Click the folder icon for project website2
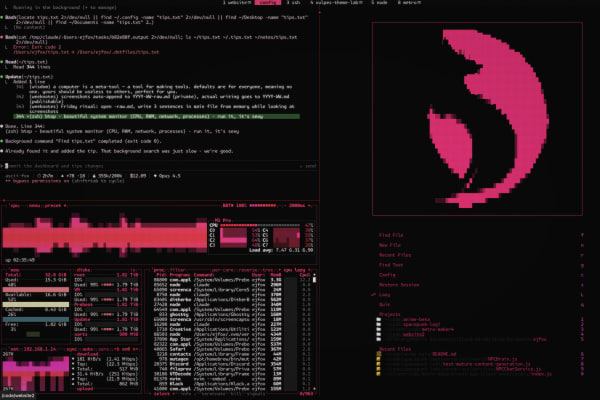Image resolution: width=600 pixels, height=400 pixels. pyautogui.click(x=378, y=335)
